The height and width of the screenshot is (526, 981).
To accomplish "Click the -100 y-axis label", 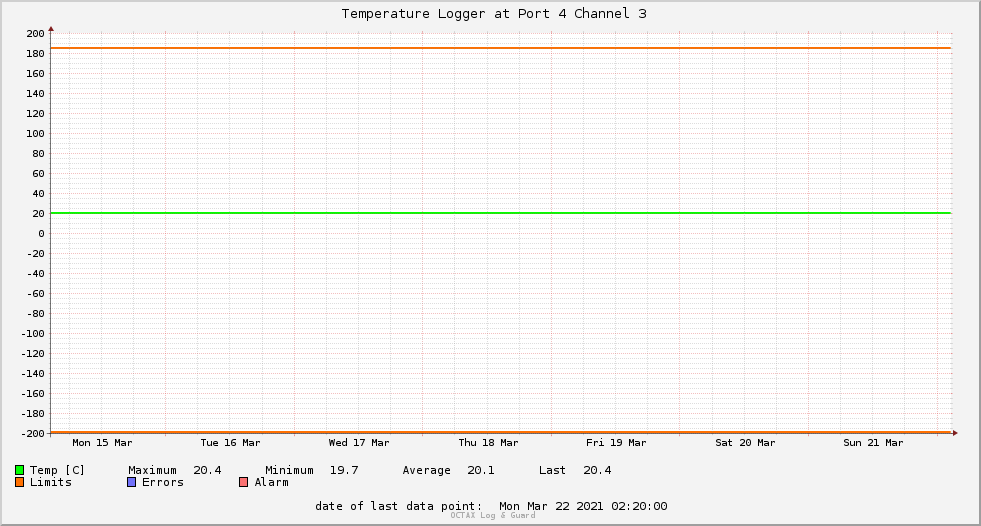I will [x=33, y=334].
